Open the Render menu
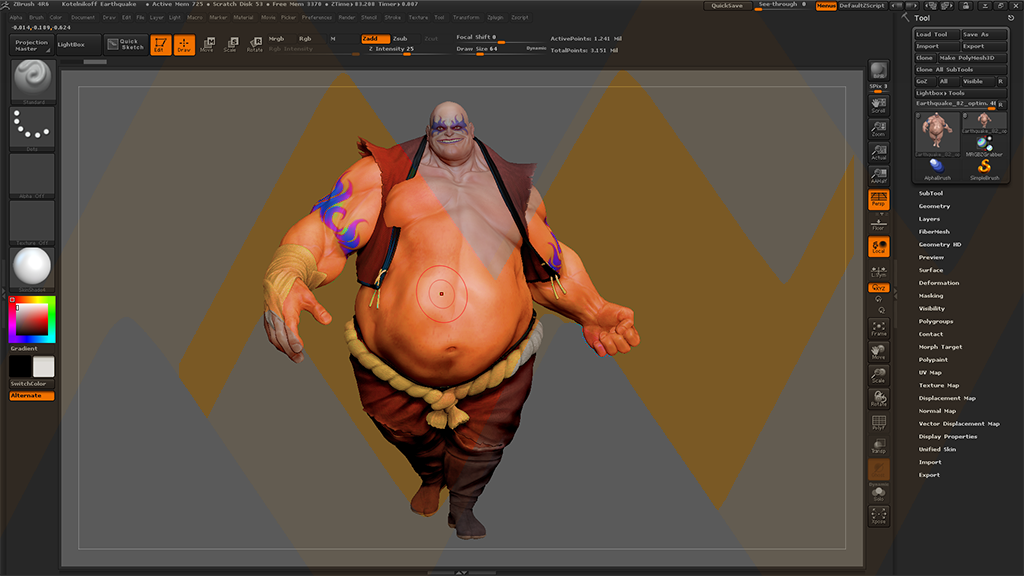The image size is (1024, 576). [x=347, y=18]
